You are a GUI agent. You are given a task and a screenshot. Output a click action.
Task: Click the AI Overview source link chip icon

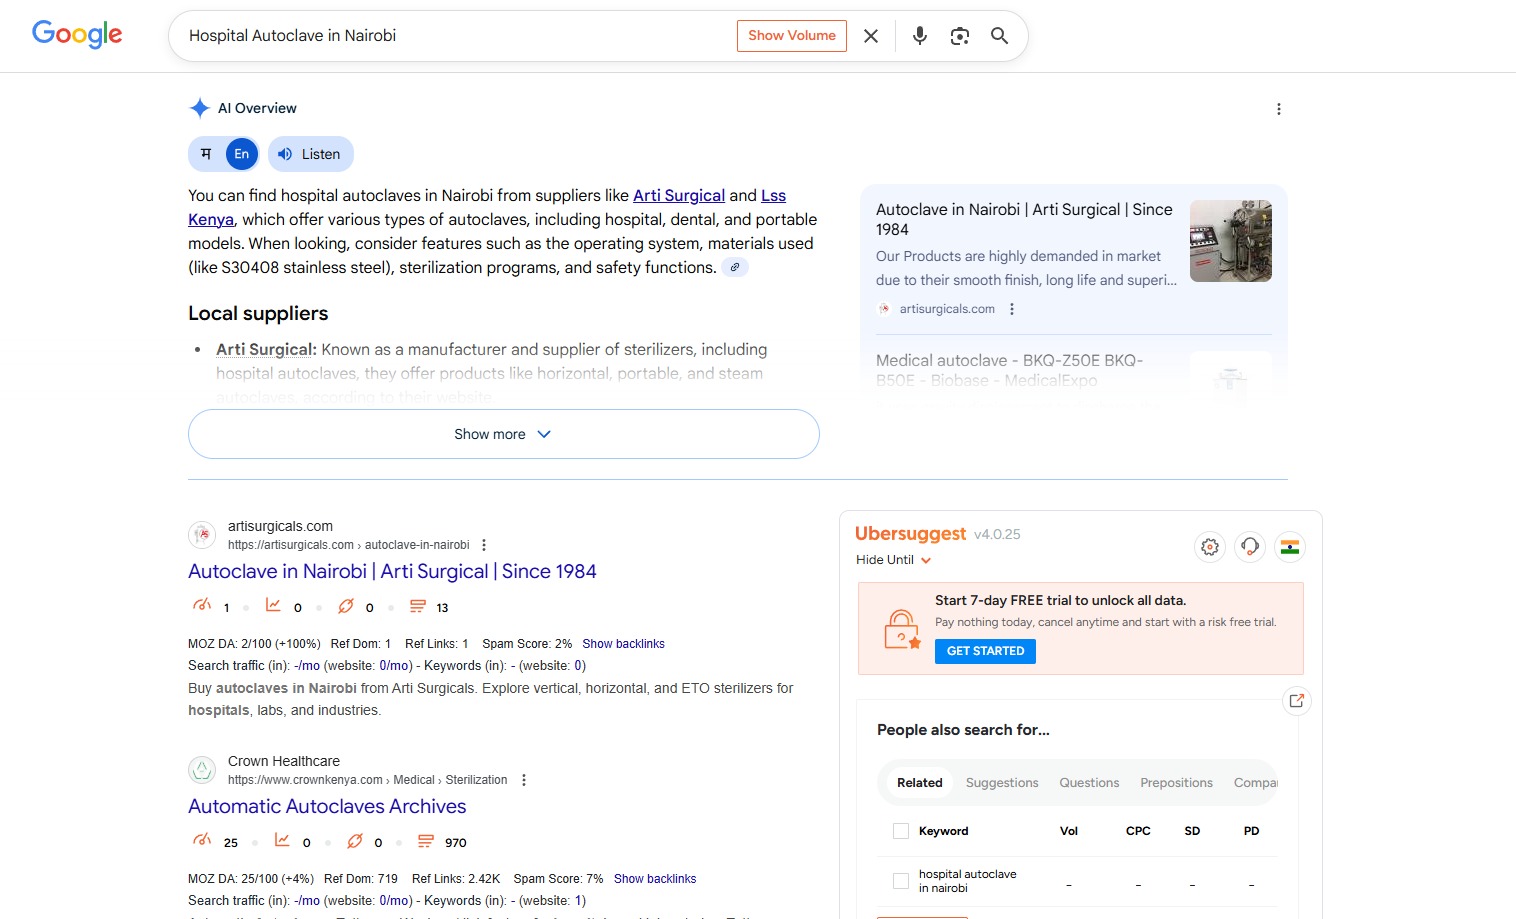click(735, 267)
